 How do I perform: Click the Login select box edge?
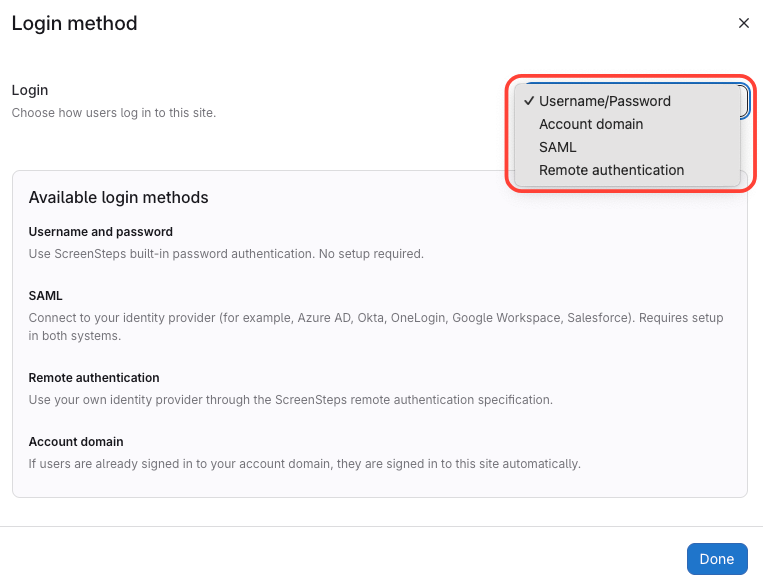pos(745,101)
